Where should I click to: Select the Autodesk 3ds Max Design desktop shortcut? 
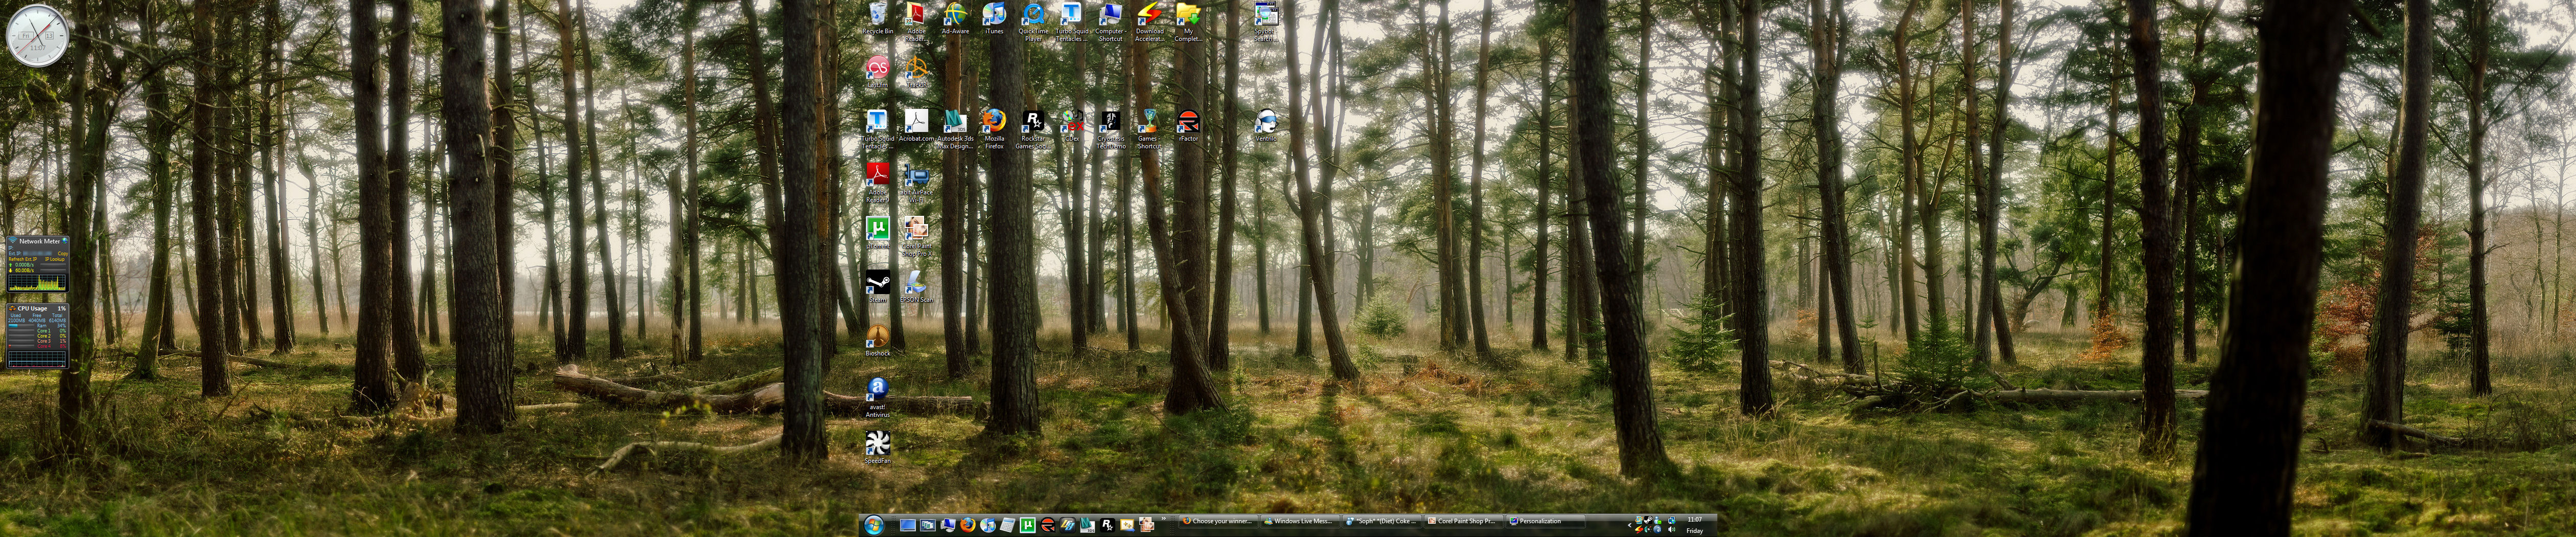tap(955, 130)
